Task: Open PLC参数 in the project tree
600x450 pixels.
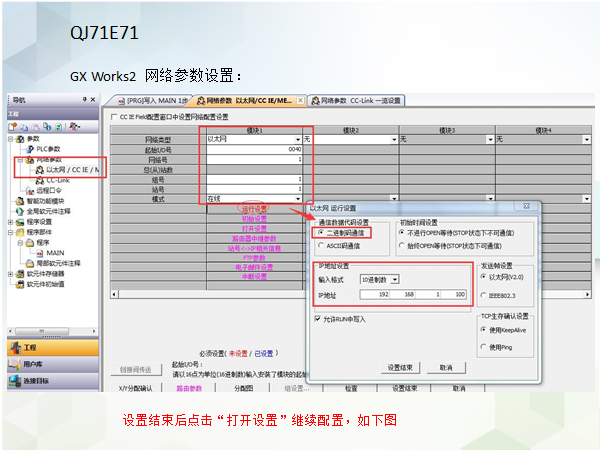Action: pyautogui.click(x=47, y=149)
